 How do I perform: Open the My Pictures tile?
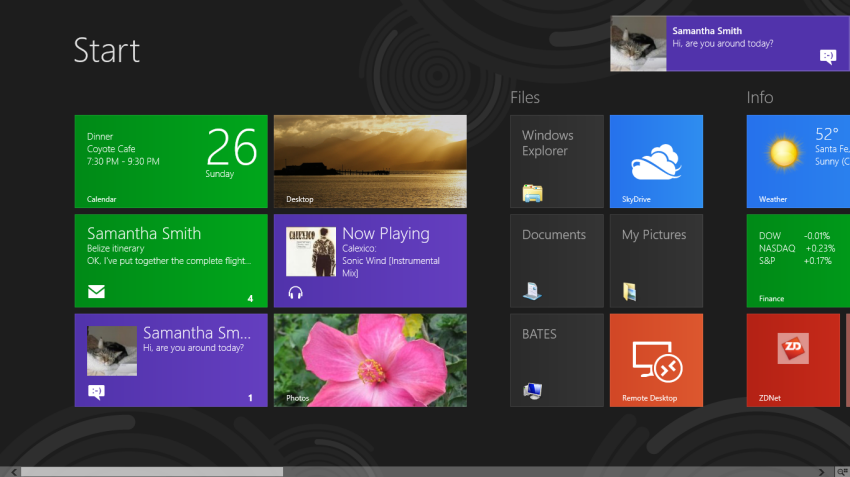pos(656,260)
